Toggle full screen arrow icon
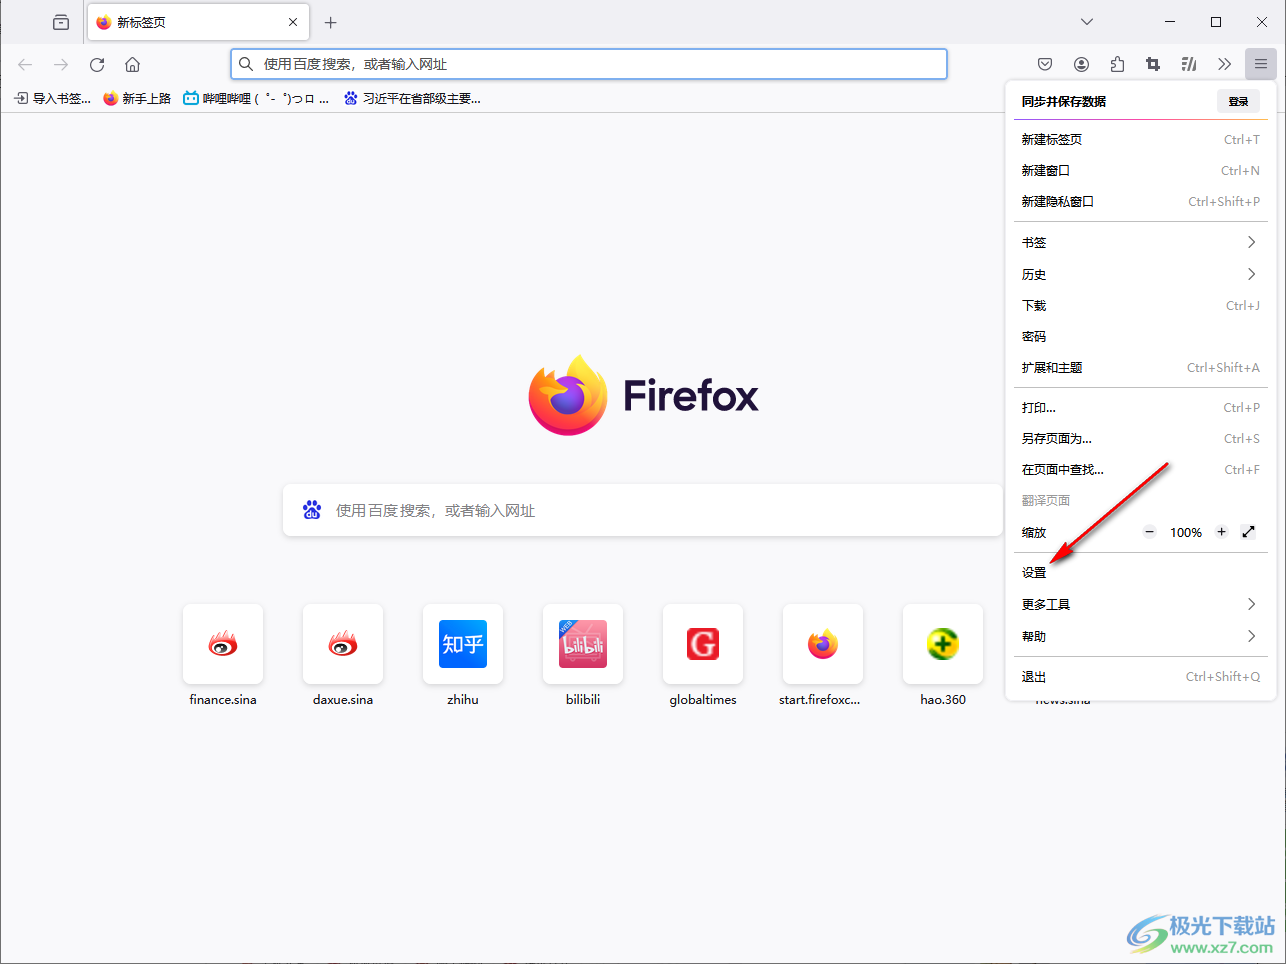This screenshot has width=1286, height=964. pos(1248,532)
